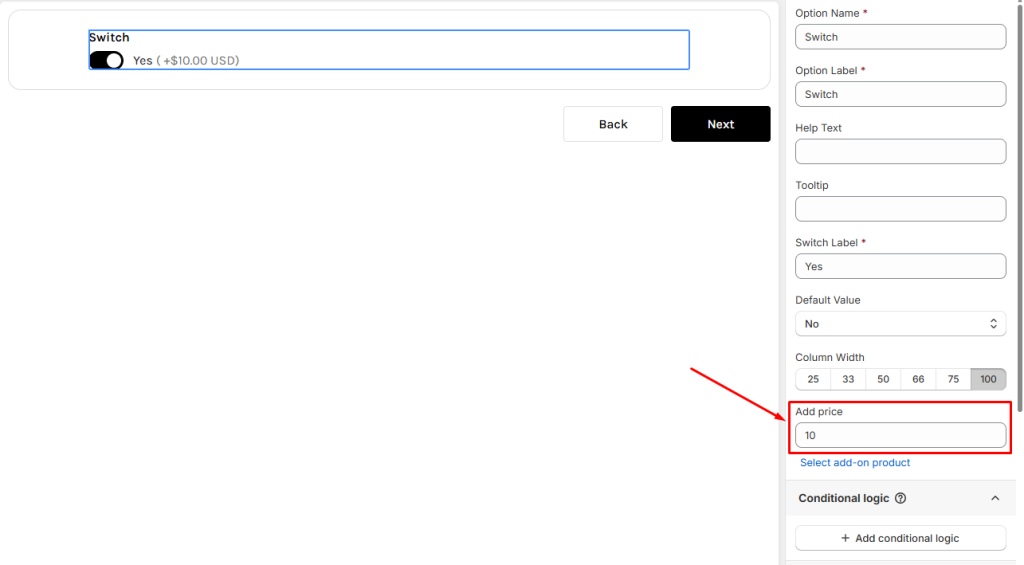Focus the Option Name input field

click(x=900, y=37)
